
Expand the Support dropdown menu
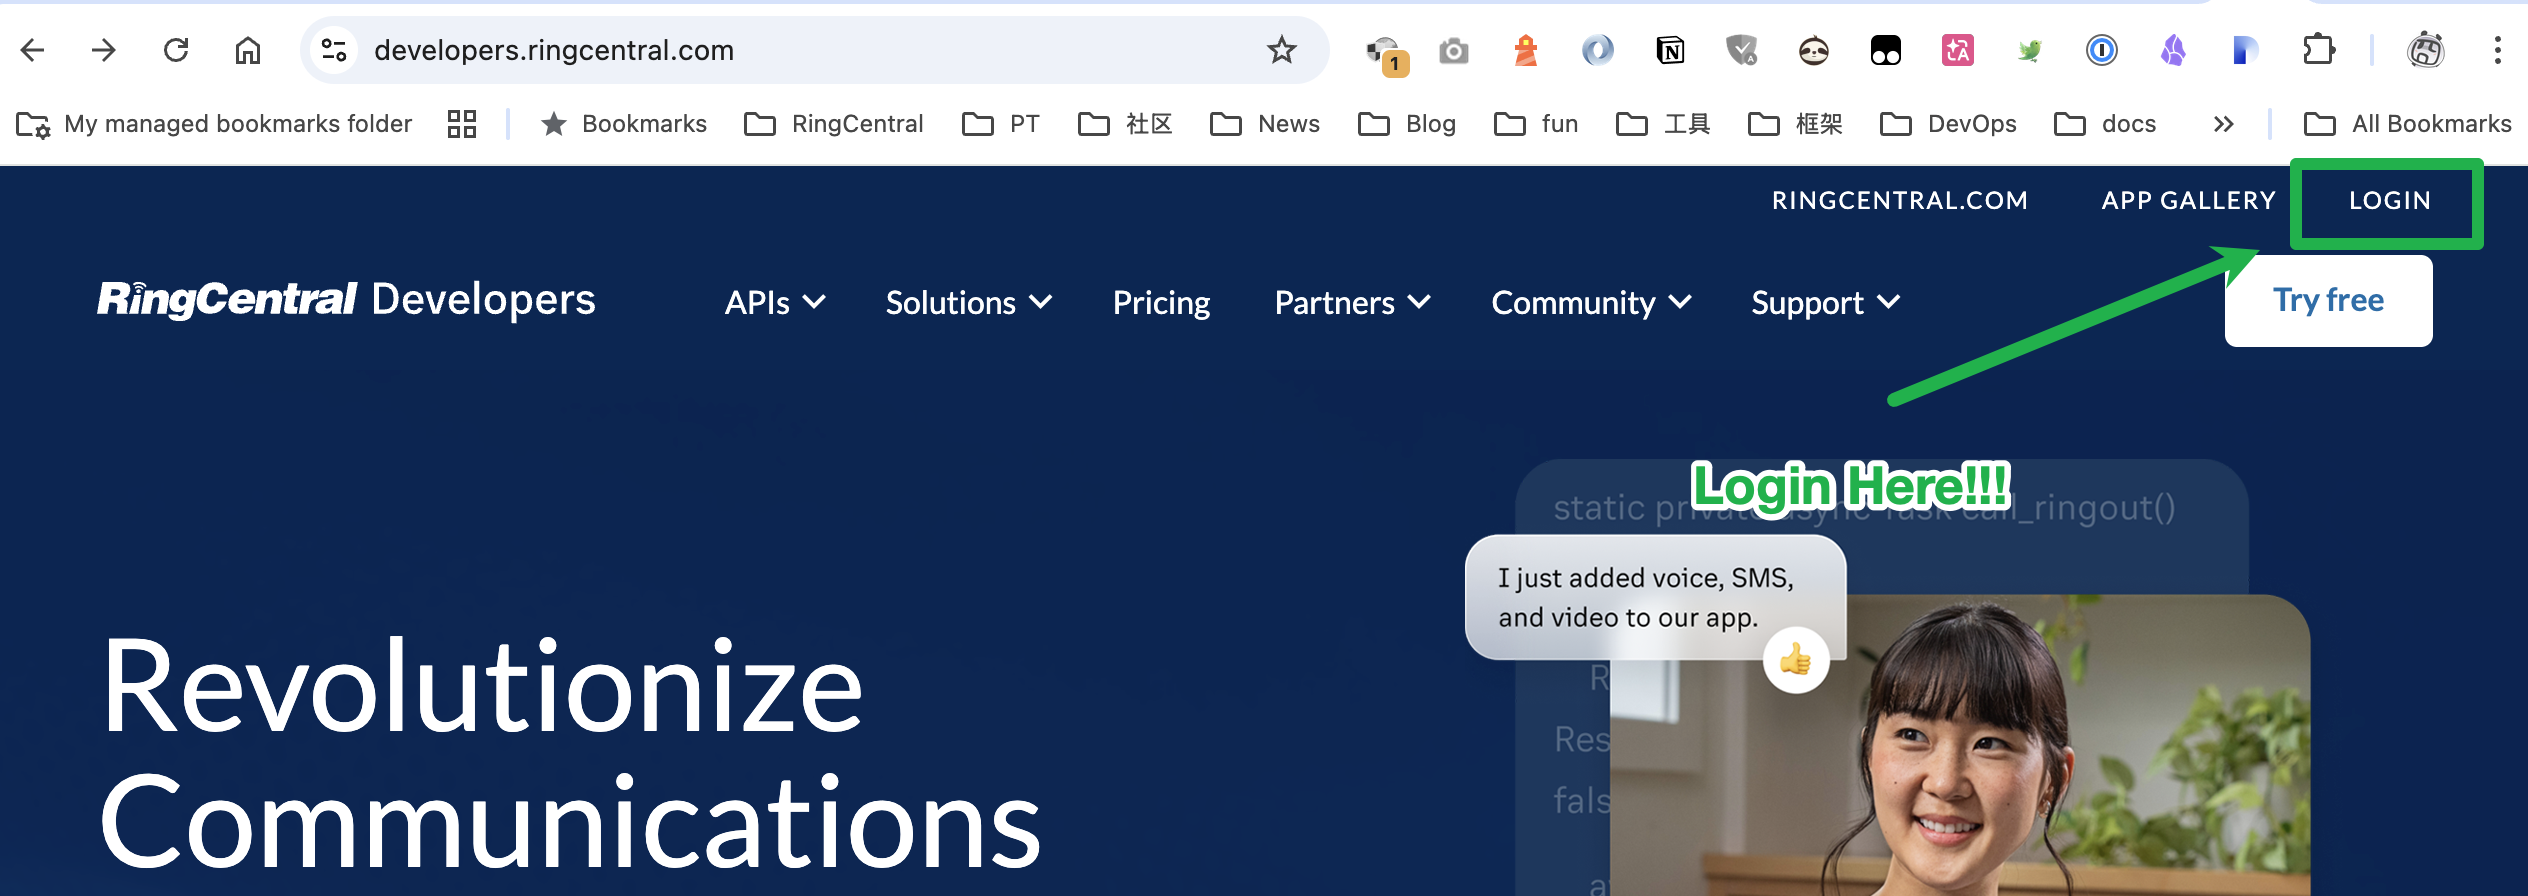point(1826,302)
